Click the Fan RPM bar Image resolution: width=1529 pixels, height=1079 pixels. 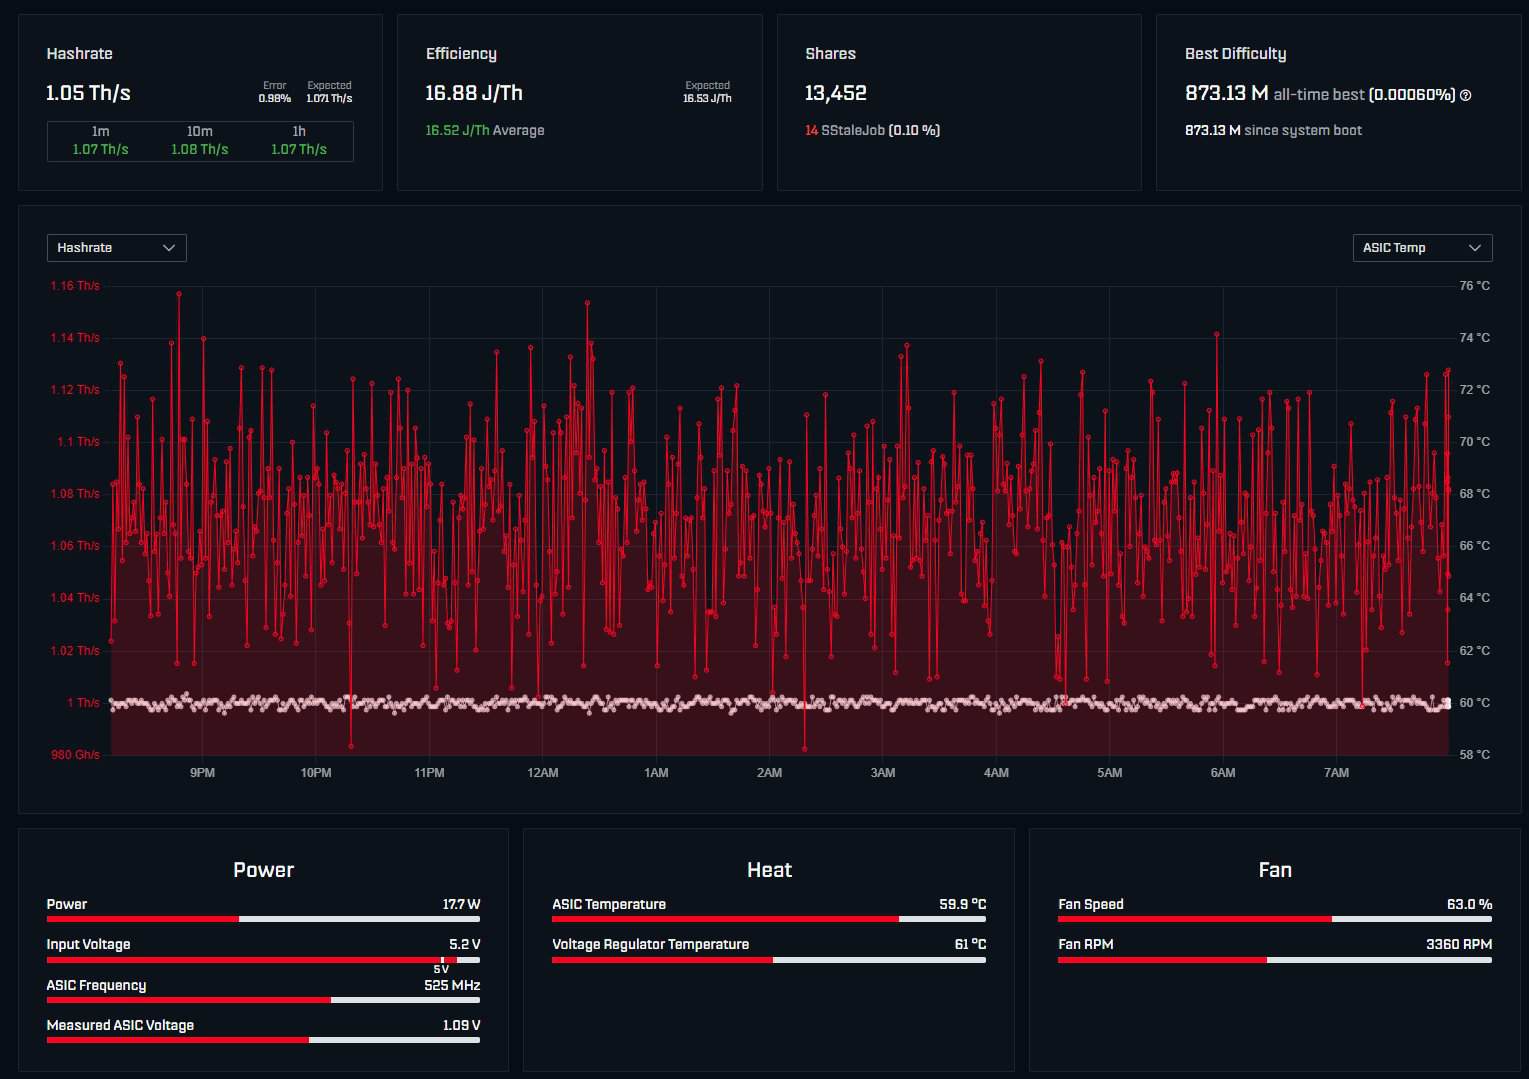1274,960
